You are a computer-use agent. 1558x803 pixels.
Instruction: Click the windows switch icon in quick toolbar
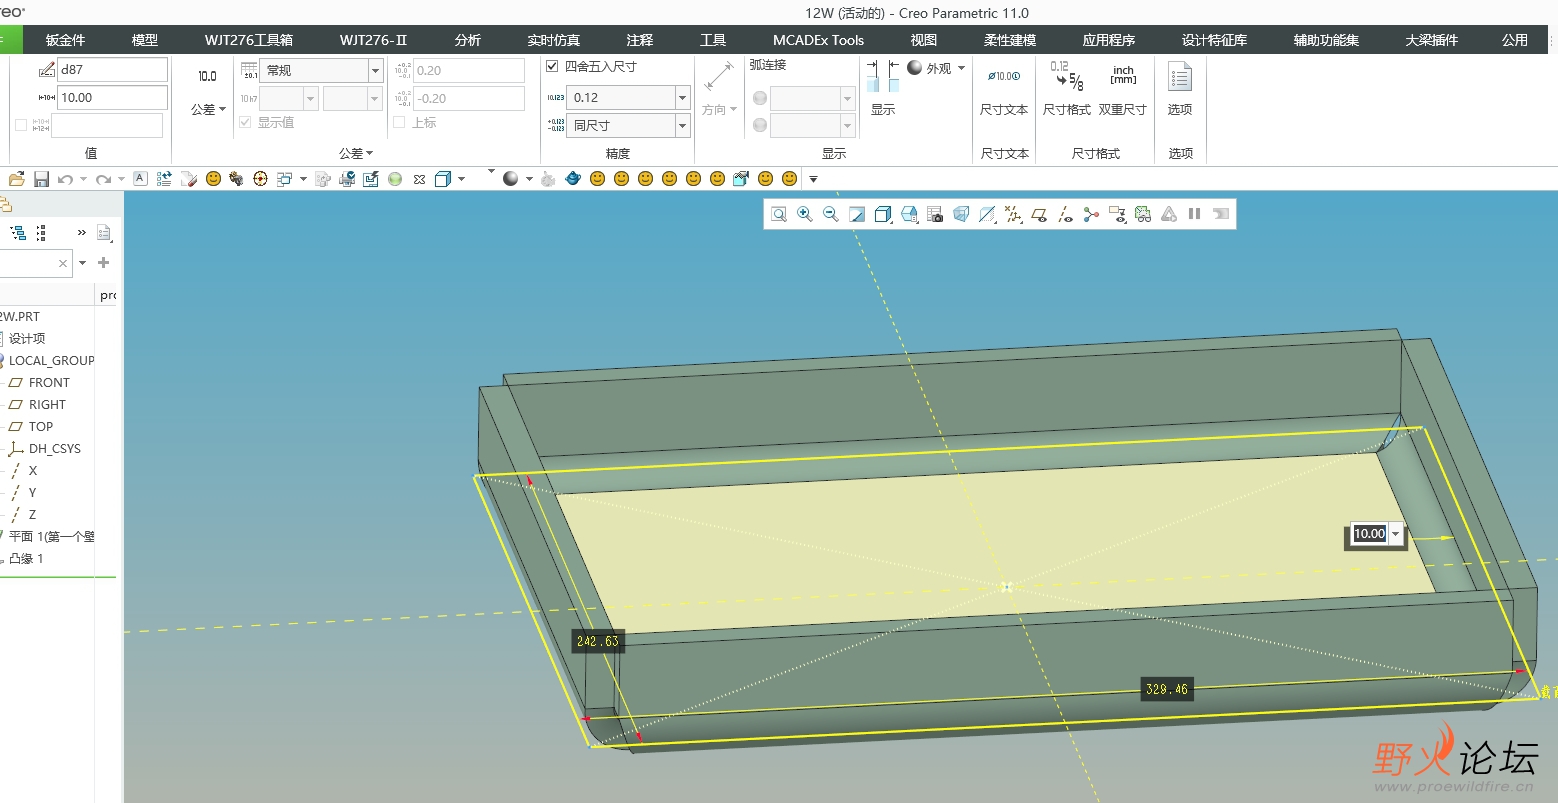(285, 179)
